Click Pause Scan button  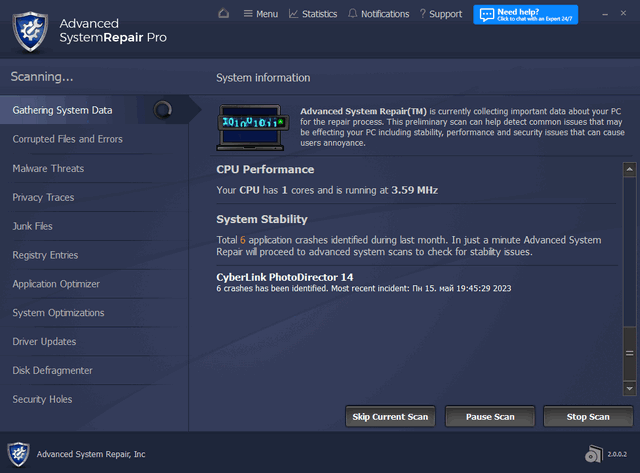tap(490, 417)
